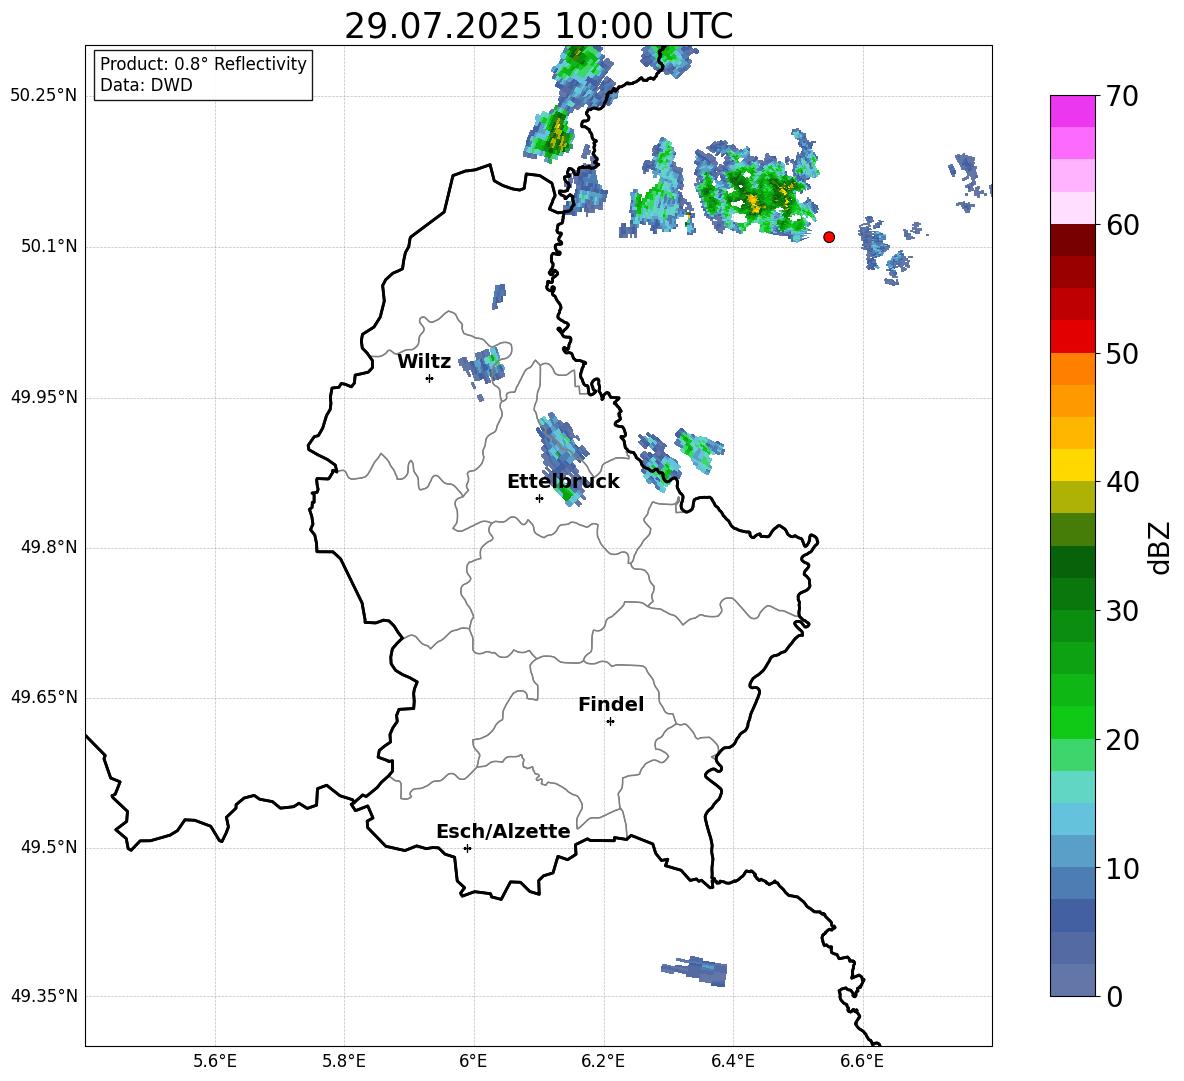
Task: Click the 5.6°E longitude label
Action: tap(215, 1061)
